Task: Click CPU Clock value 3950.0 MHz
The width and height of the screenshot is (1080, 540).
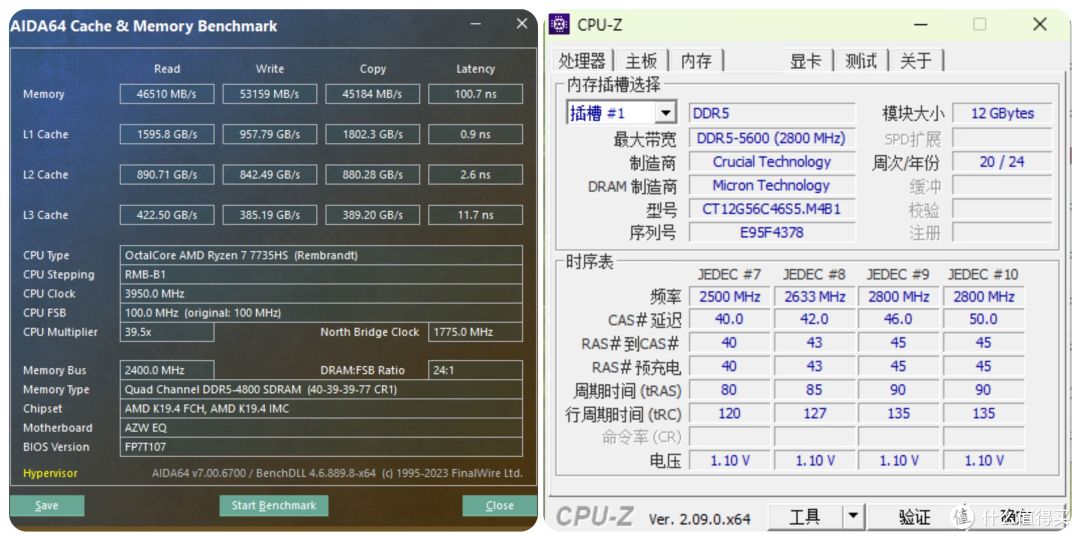Action: click(x=321, y=293)
